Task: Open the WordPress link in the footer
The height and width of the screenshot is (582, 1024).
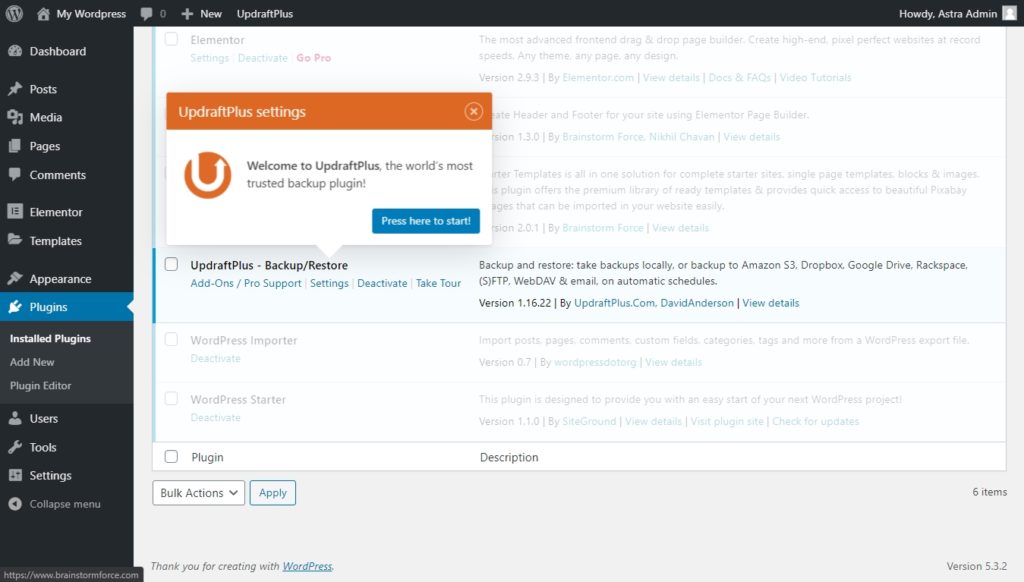Action: (x=307, y=566)
